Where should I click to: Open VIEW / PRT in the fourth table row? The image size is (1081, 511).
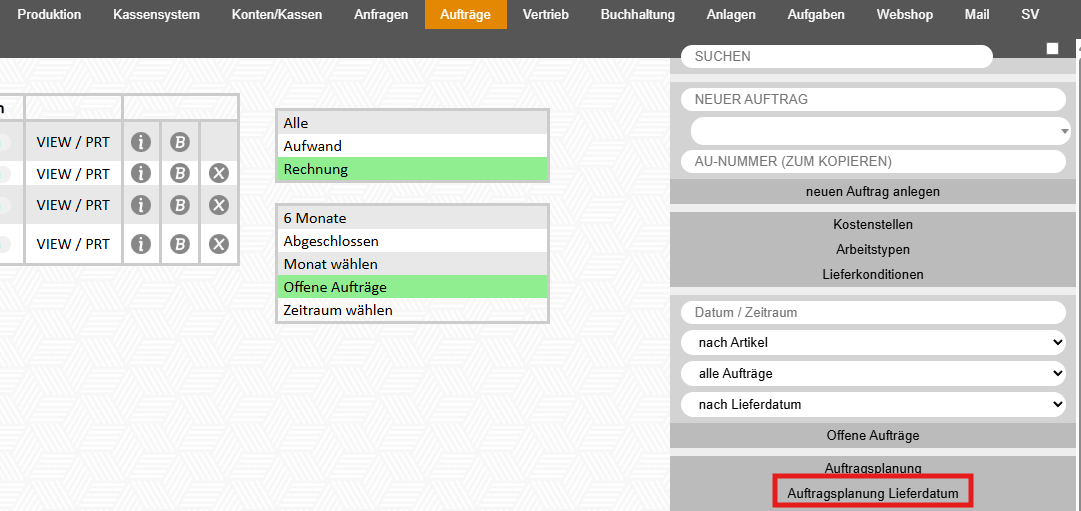click(x=73, y=244)
